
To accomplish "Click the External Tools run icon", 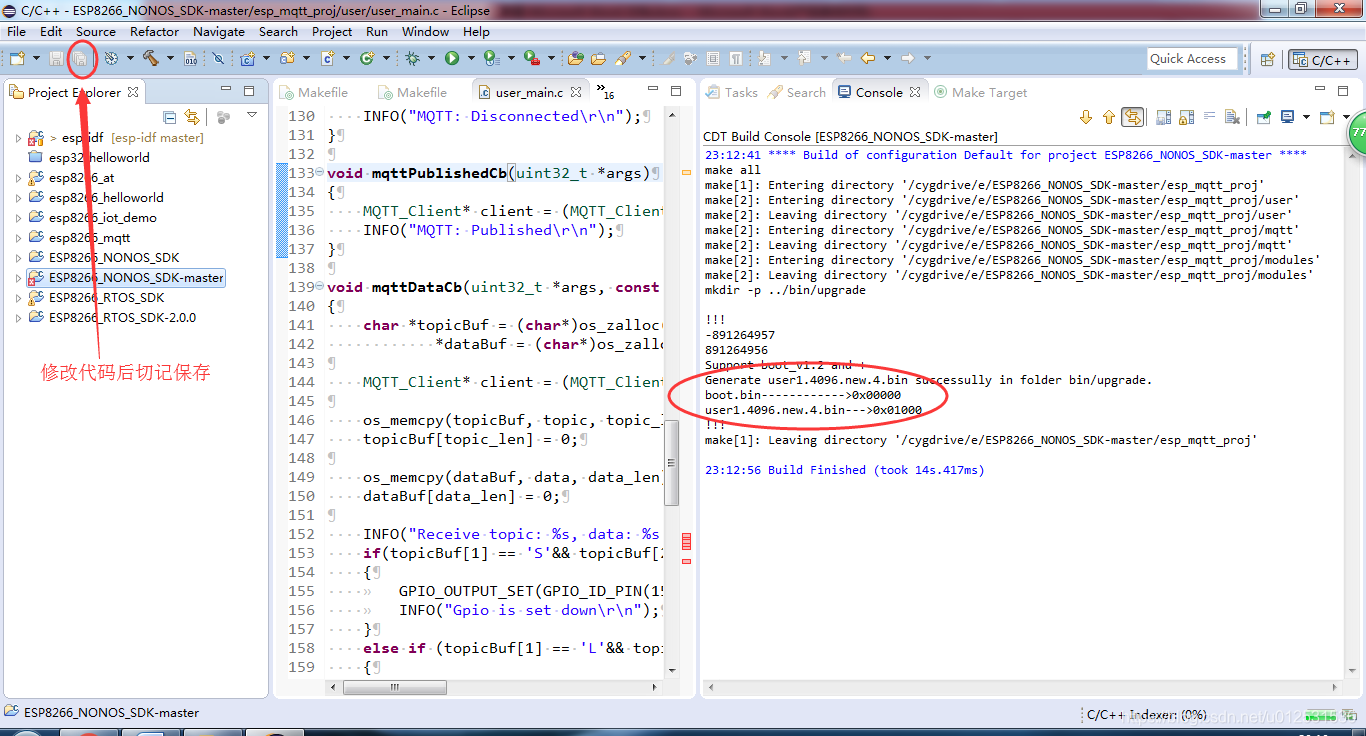I will coord(532,59).
